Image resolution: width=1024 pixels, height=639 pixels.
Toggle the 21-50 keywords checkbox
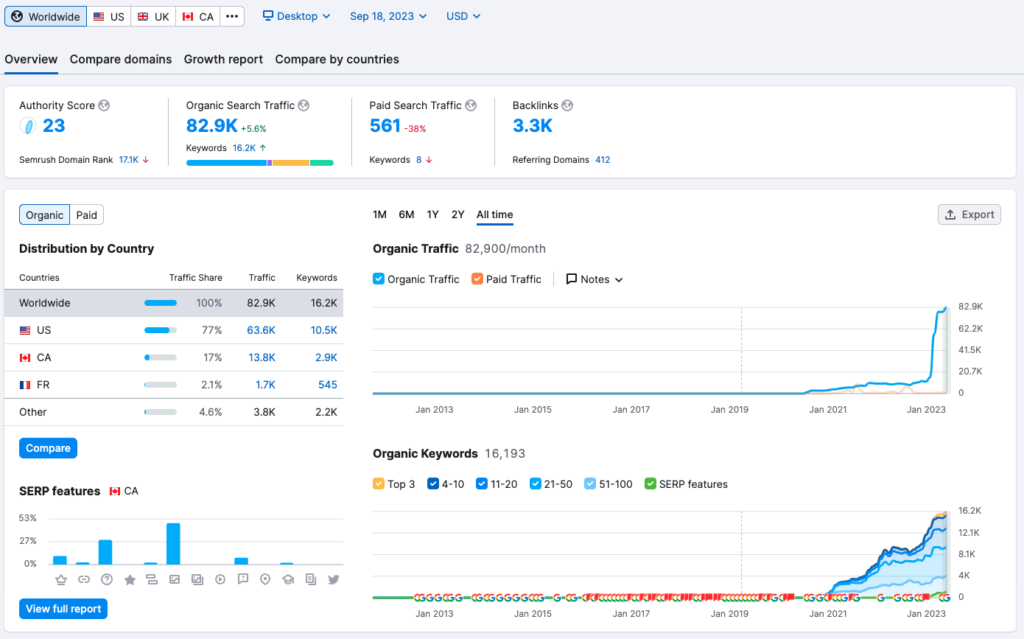pos(535,484)
